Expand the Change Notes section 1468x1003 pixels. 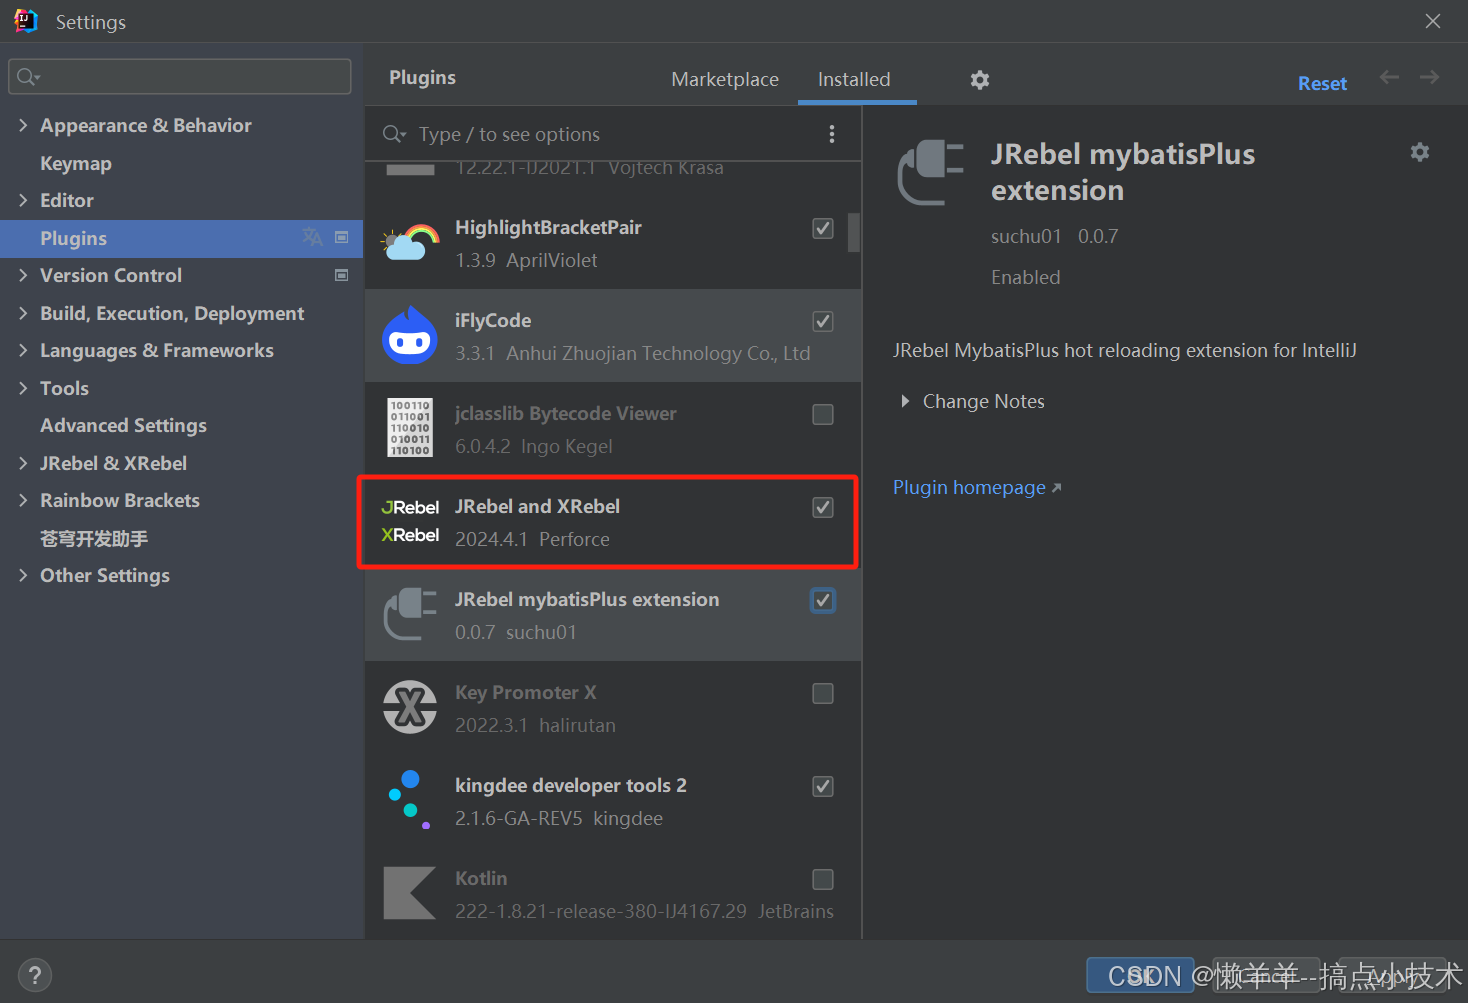click(x=905, y=401)
